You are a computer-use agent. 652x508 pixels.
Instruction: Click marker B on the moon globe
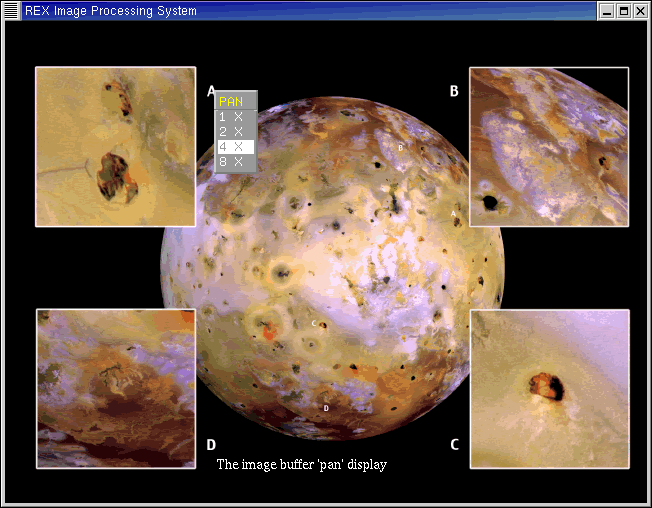click(400, 148)
